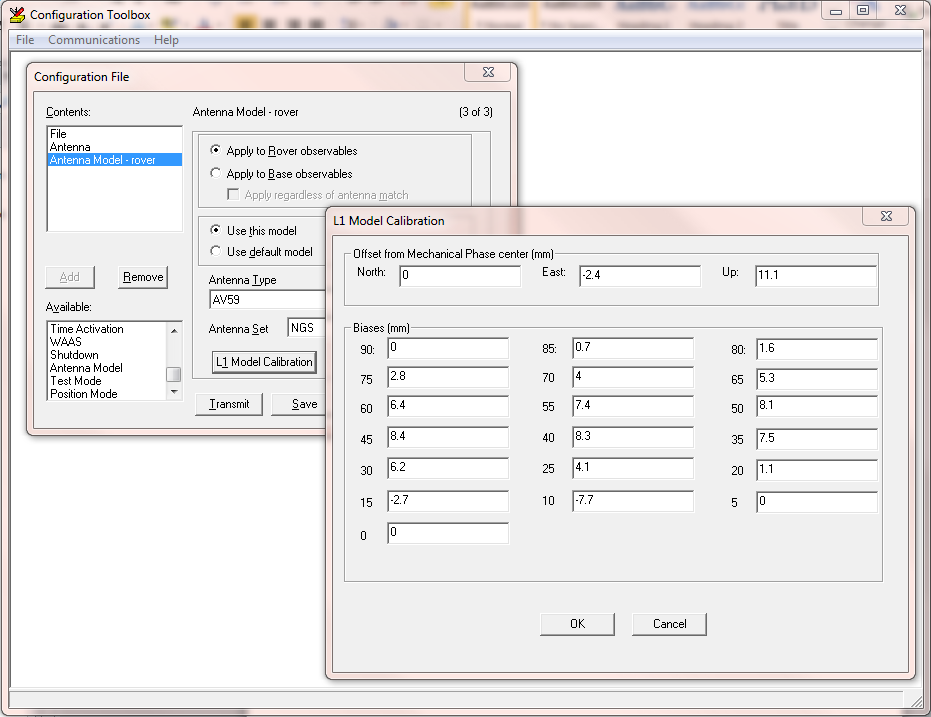Close the Configuration File dialog
Screen dimensions: 931x717
pyautogui.click(x=487, y=73)
